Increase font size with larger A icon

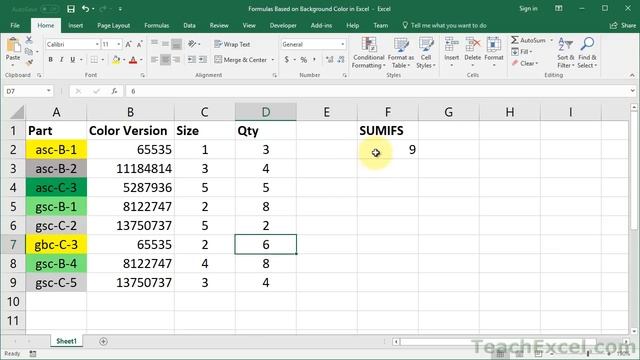129,44
